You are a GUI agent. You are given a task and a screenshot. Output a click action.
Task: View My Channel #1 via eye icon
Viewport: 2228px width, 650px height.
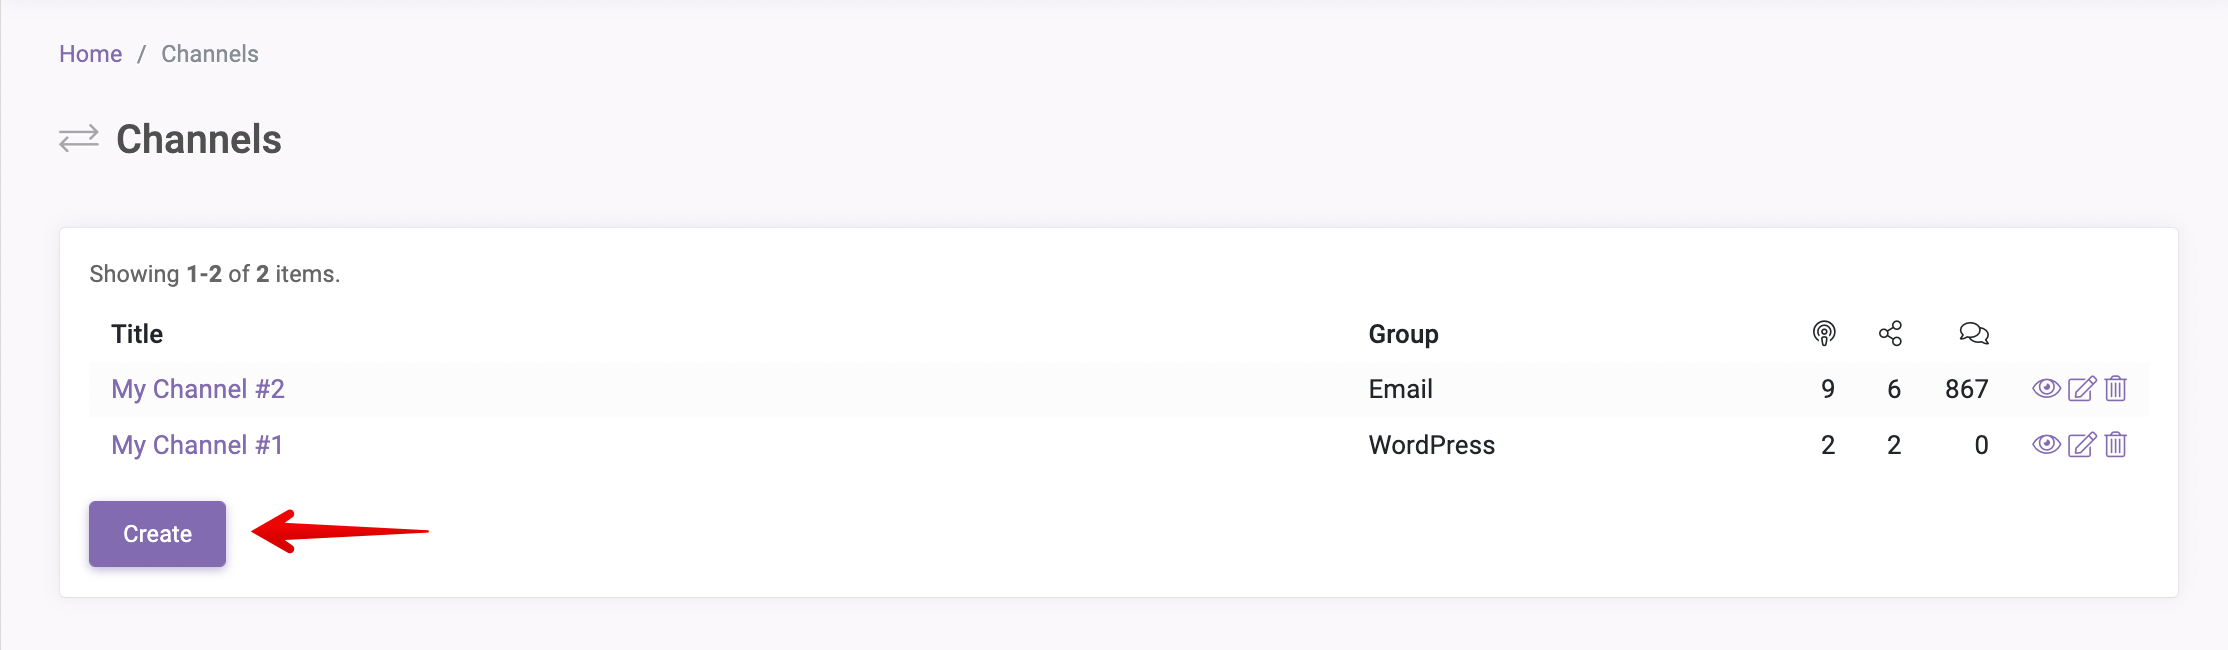(x=2046, y=445)
